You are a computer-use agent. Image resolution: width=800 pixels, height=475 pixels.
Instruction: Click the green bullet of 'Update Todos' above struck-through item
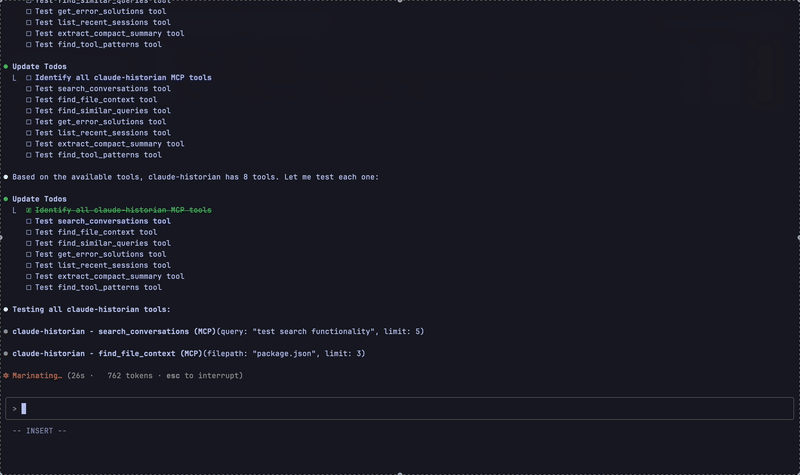(x=6, y=199)
